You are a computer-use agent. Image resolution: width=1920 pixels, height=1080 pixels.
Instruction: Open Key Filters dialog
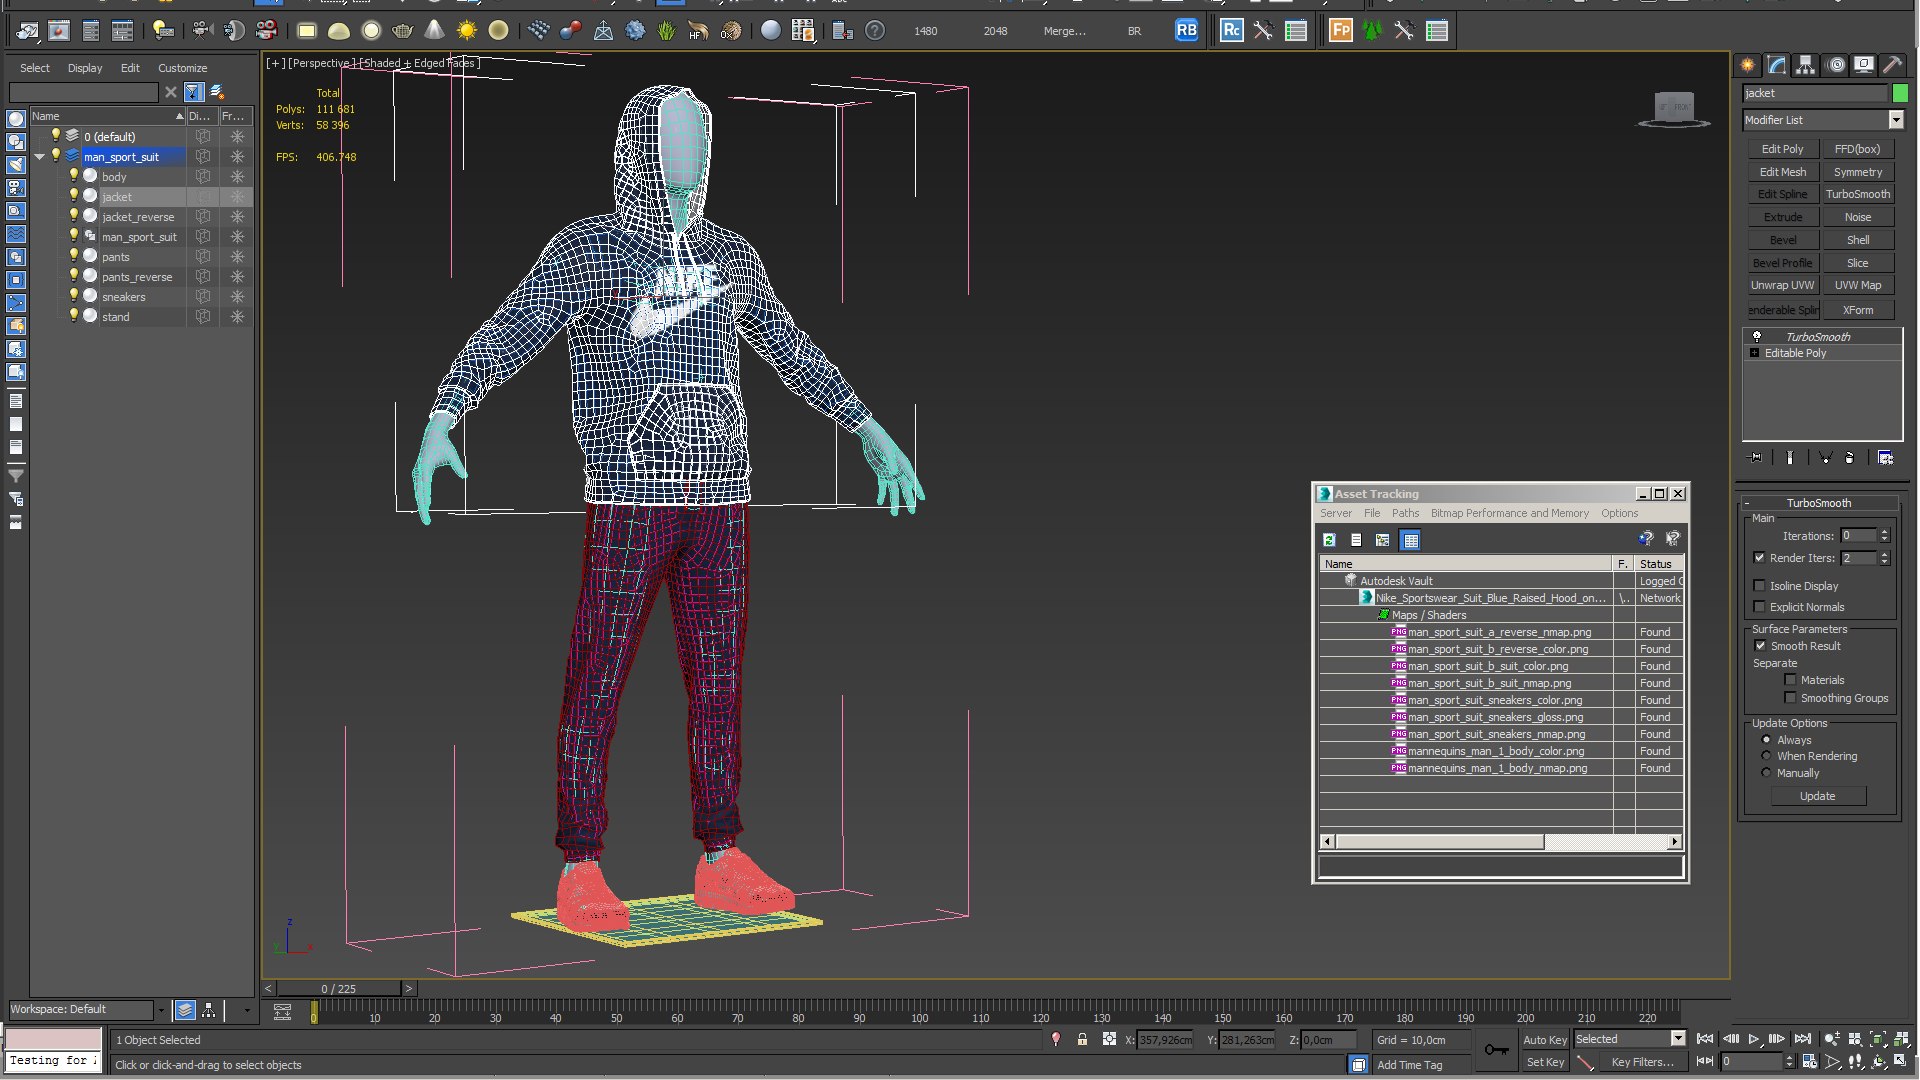point(1642,1062)
